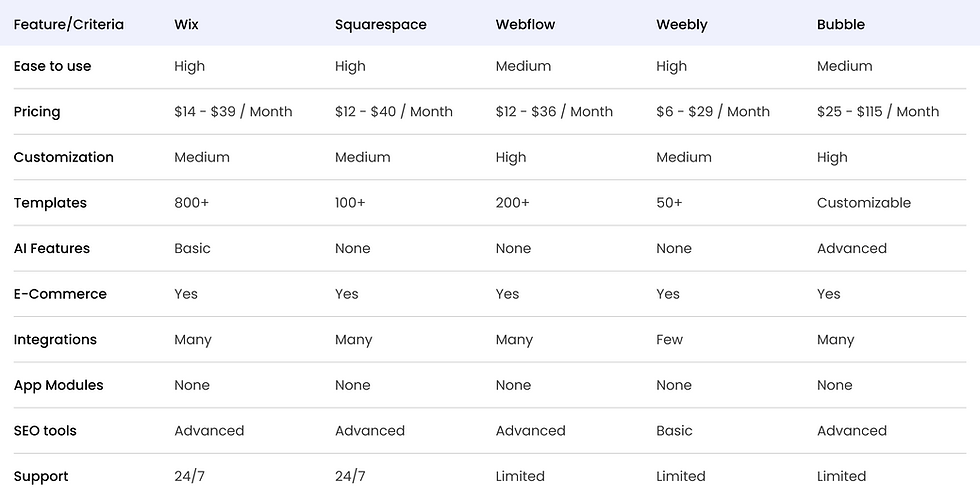Click Weebly None in AI Features row
Image resolution: width=980 pixels, height=500 pixels.
coord(674,248)
